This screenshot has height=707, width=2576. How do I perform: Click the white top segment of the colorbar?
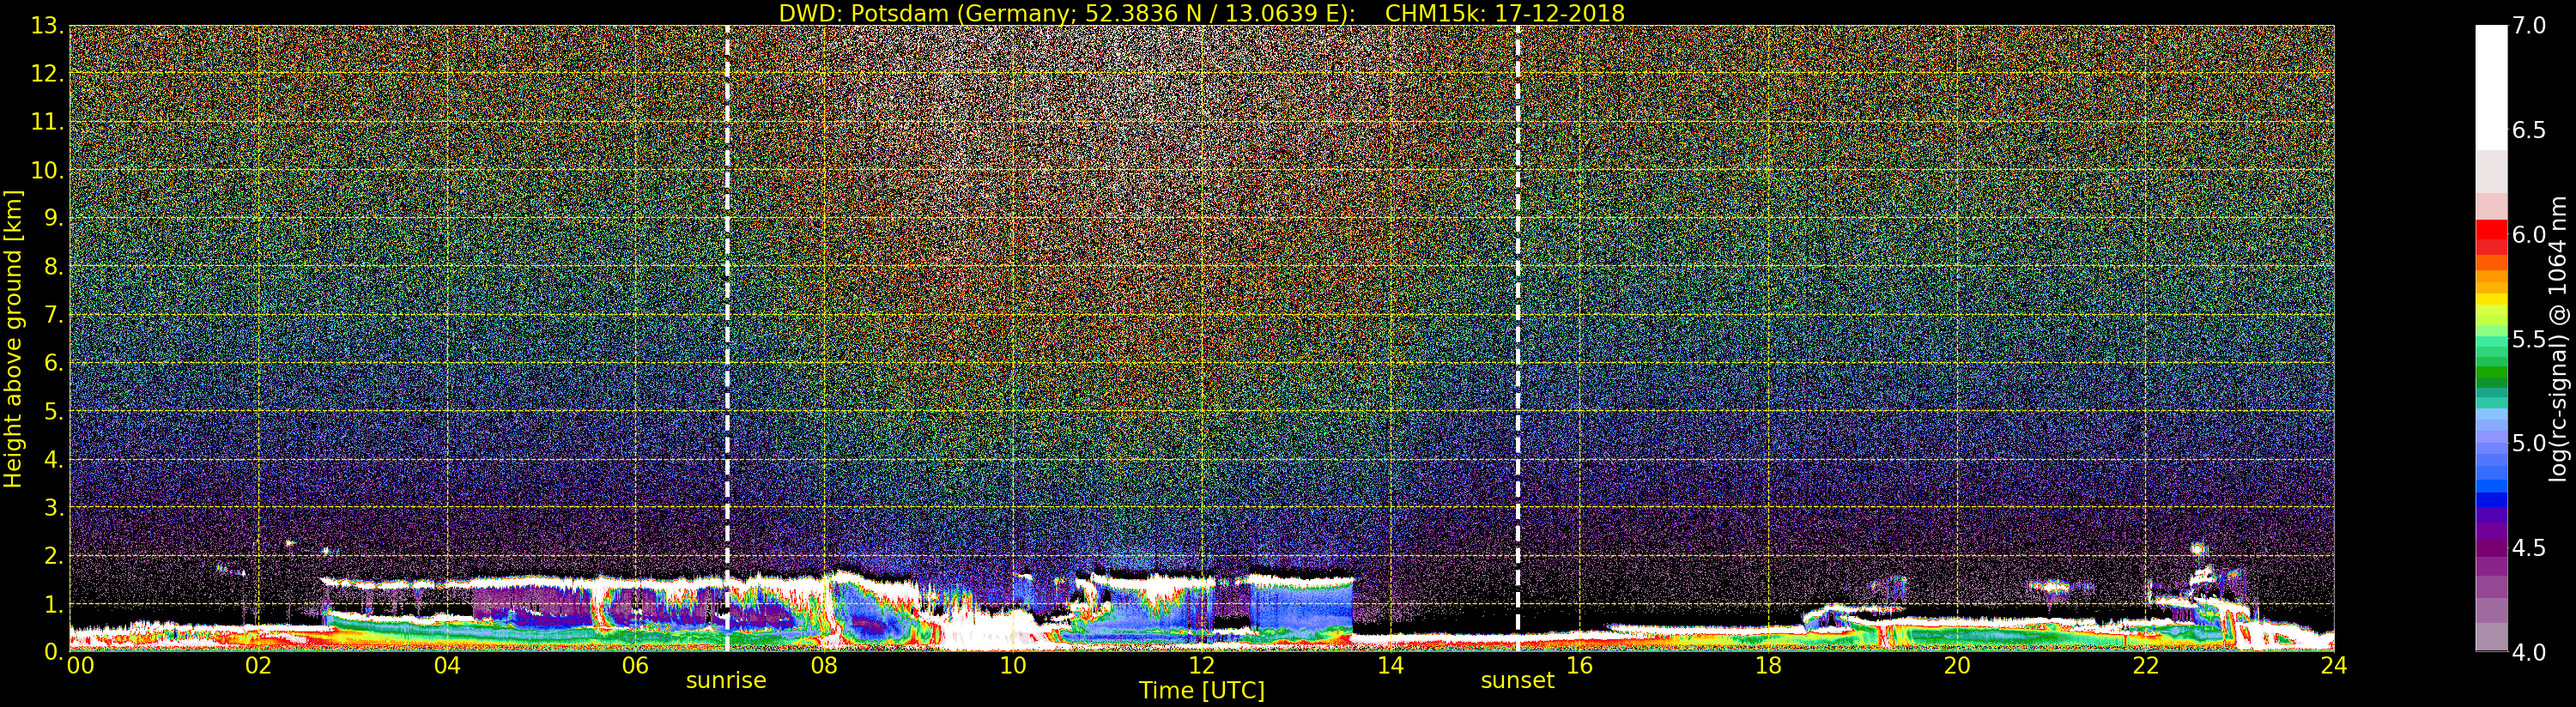2491,87
